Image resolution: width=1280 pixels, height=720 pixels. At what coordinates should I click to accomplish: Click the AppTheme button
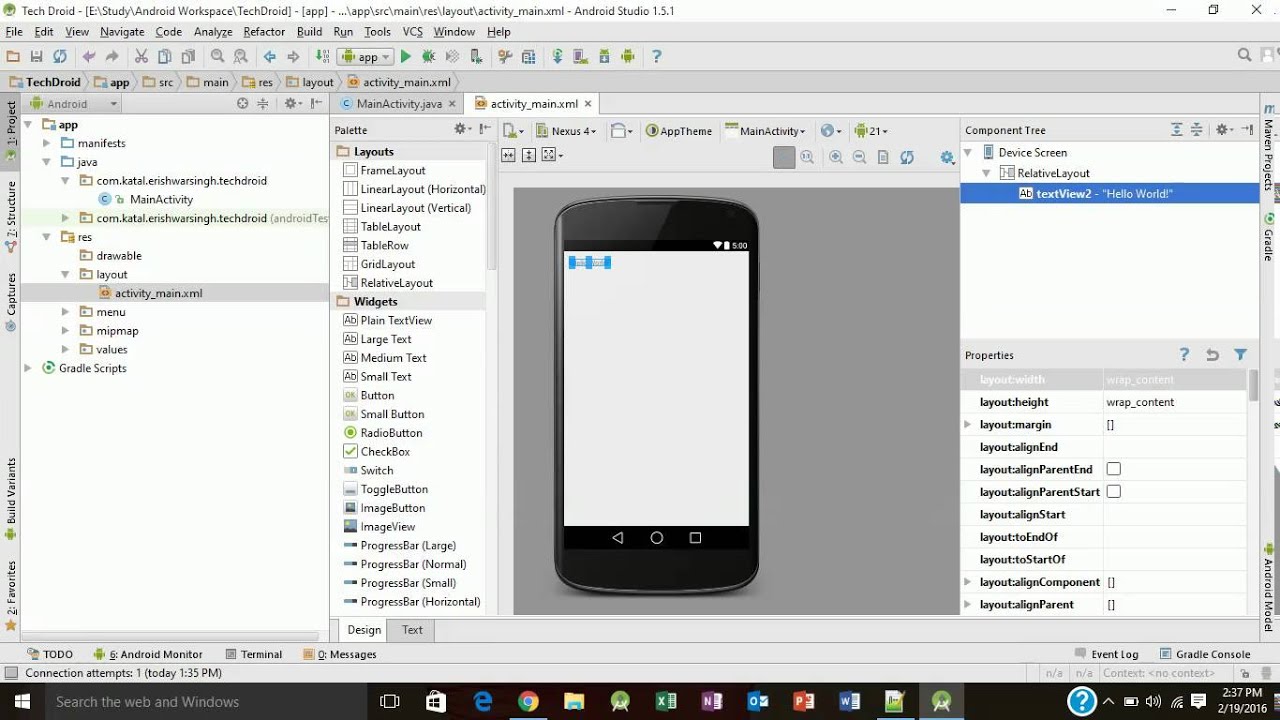(679, 131)
